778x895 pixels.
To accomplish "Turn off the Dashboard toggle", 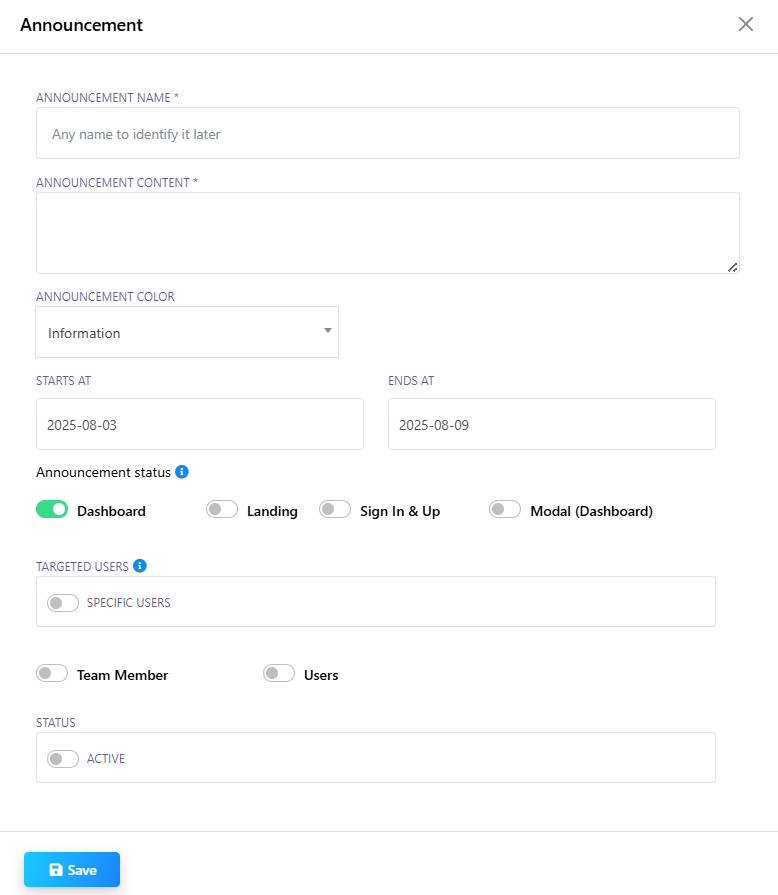I will [x=52, y=510].
